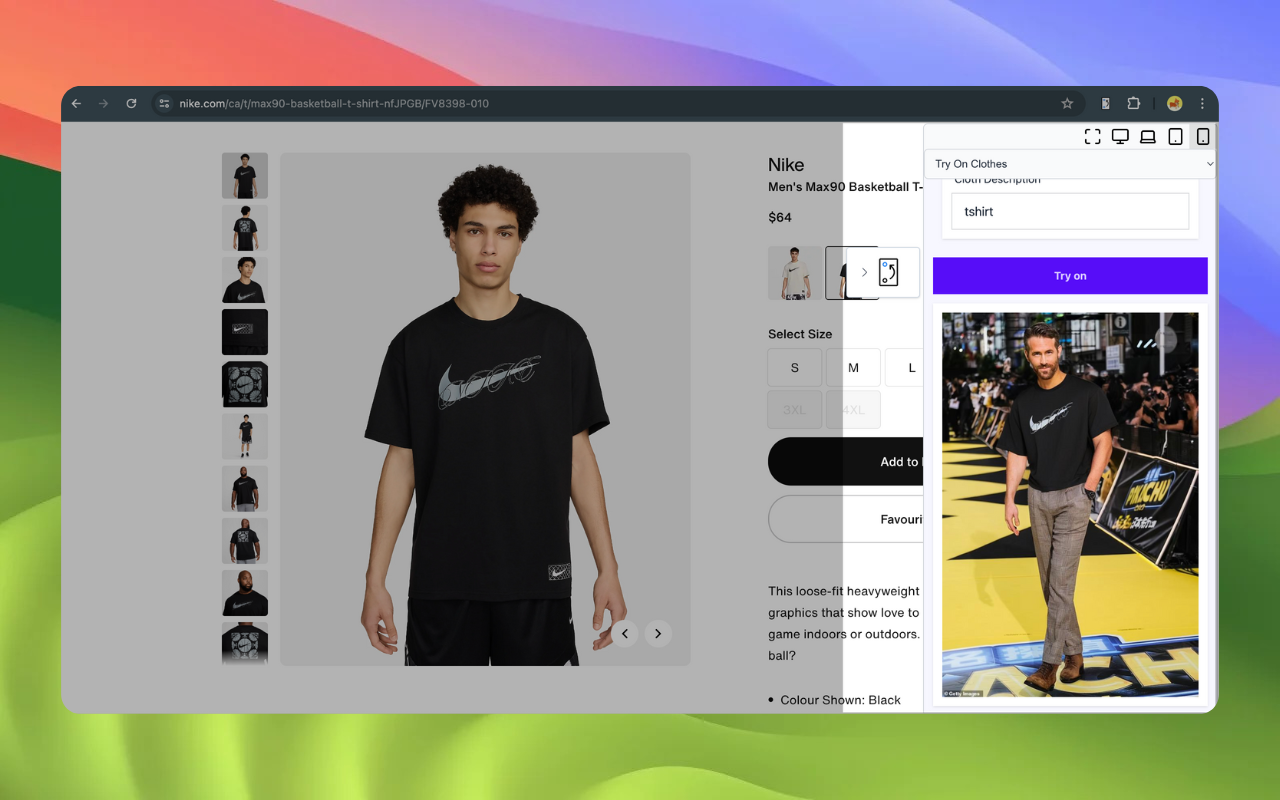Click the Select Size label
Screen dimensions: 1280x800
pyautogui.click(x=800, y=334)
